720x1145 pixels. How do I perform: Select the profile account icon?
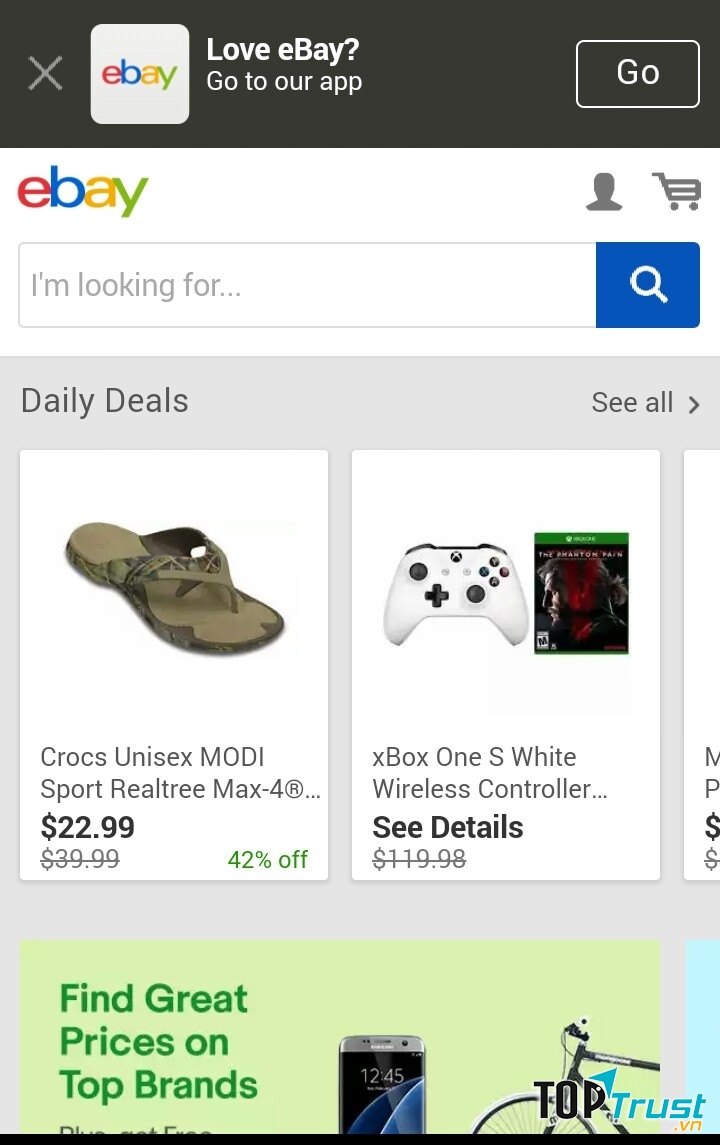click(605, 192)
